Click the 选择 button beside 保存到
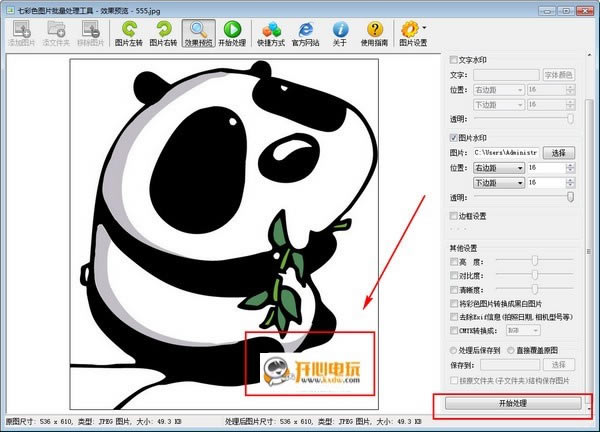The height and width of the screenshot is (432, 600). point(559,365)
